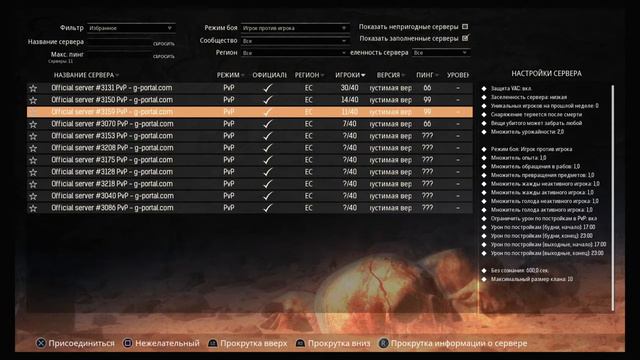Viewport: 640px width, 360px height.
Task: Click the star next to server #3040
Action: click(33, 196)
